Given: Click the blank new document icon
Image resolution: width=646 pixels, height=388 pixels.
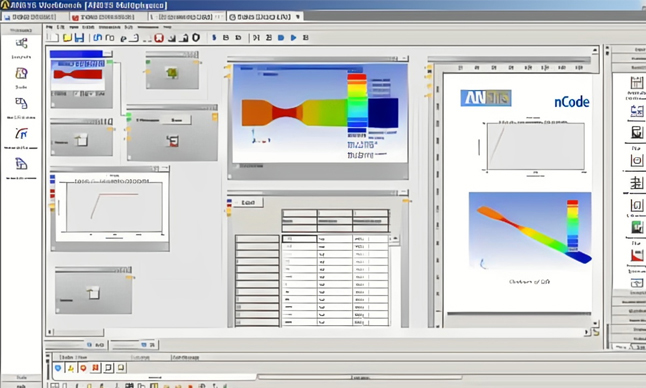Looking at the screenshot, I should (53, 37).
